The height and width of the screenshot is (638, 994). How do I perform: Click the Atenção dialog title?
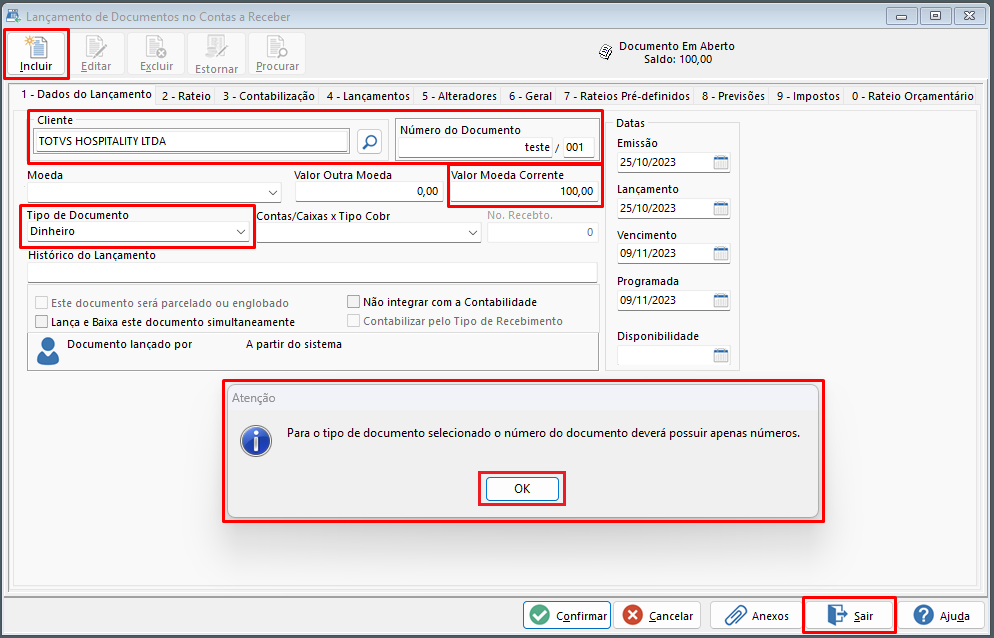point(254,398)
